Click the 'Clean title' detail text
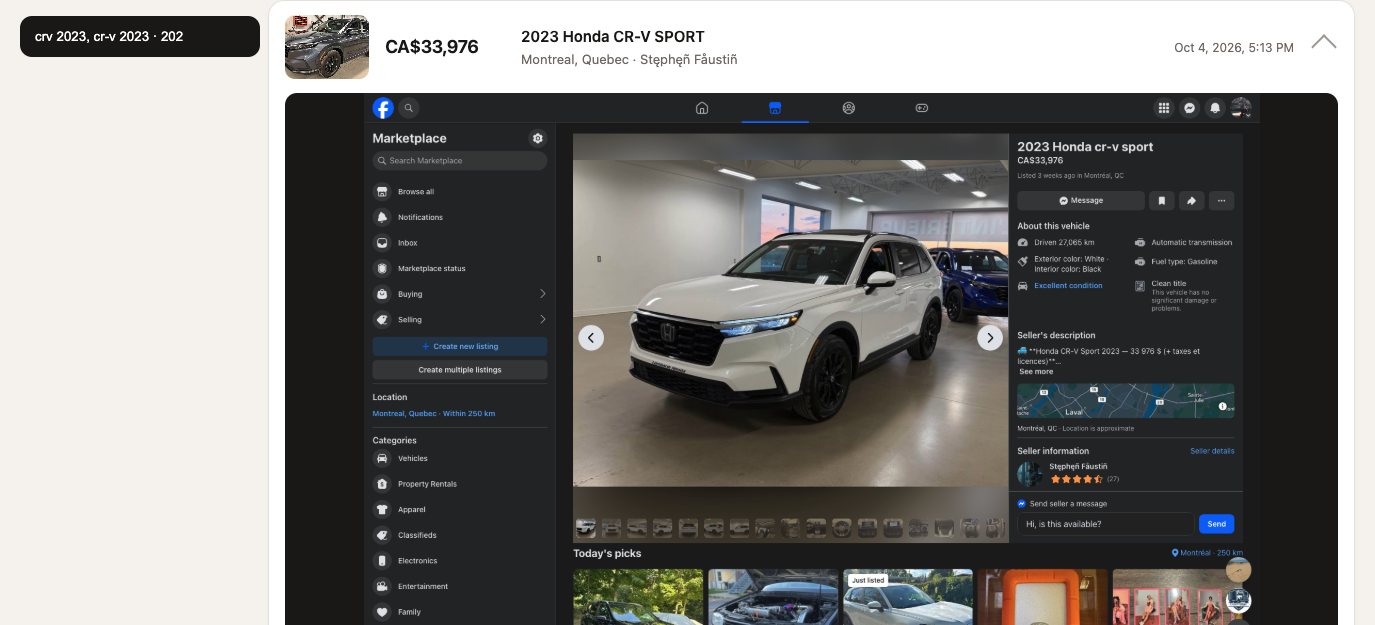1375x625 pixels. click(x=1169, y=283)
